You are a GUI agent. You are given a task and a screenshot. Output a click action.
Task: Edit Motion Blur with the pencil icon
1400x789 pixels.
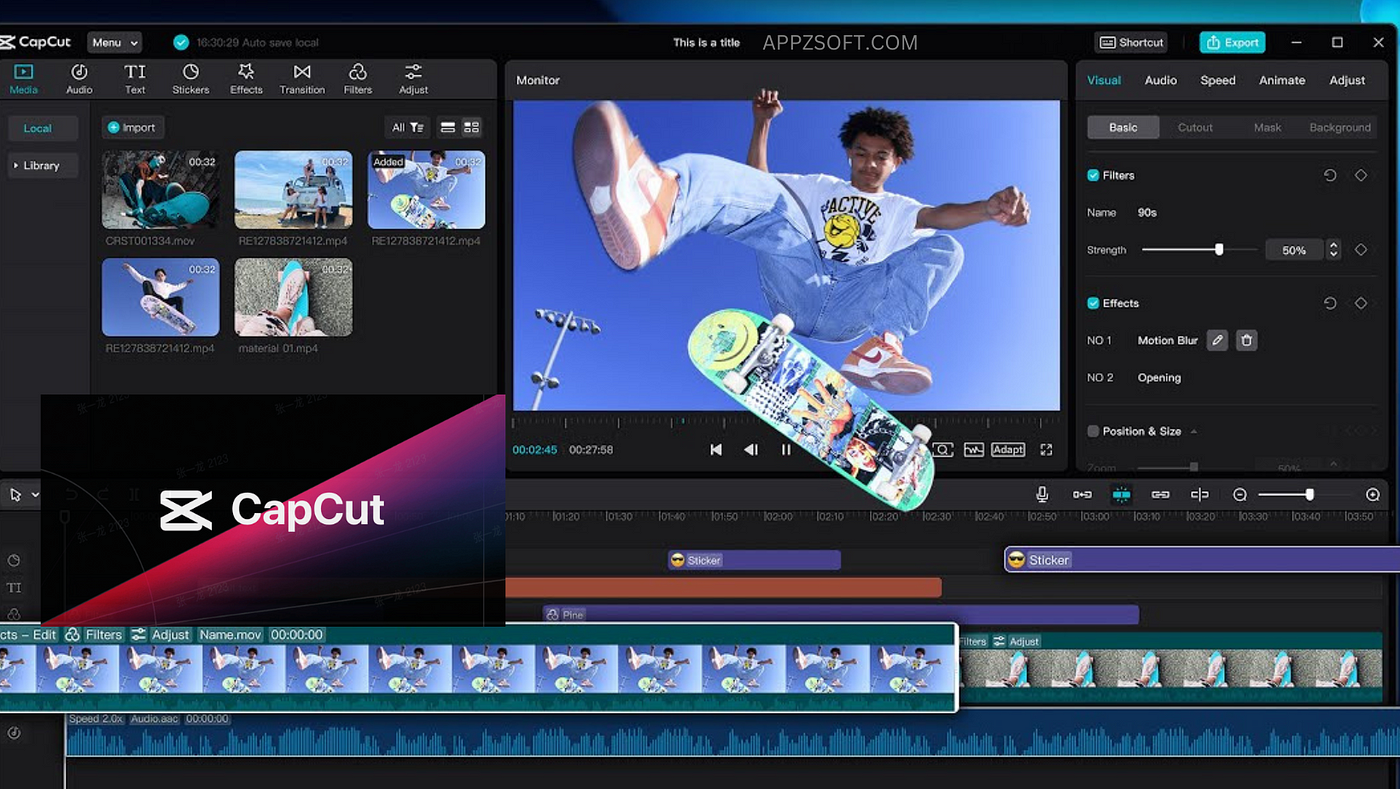[x=1217, y=340]
